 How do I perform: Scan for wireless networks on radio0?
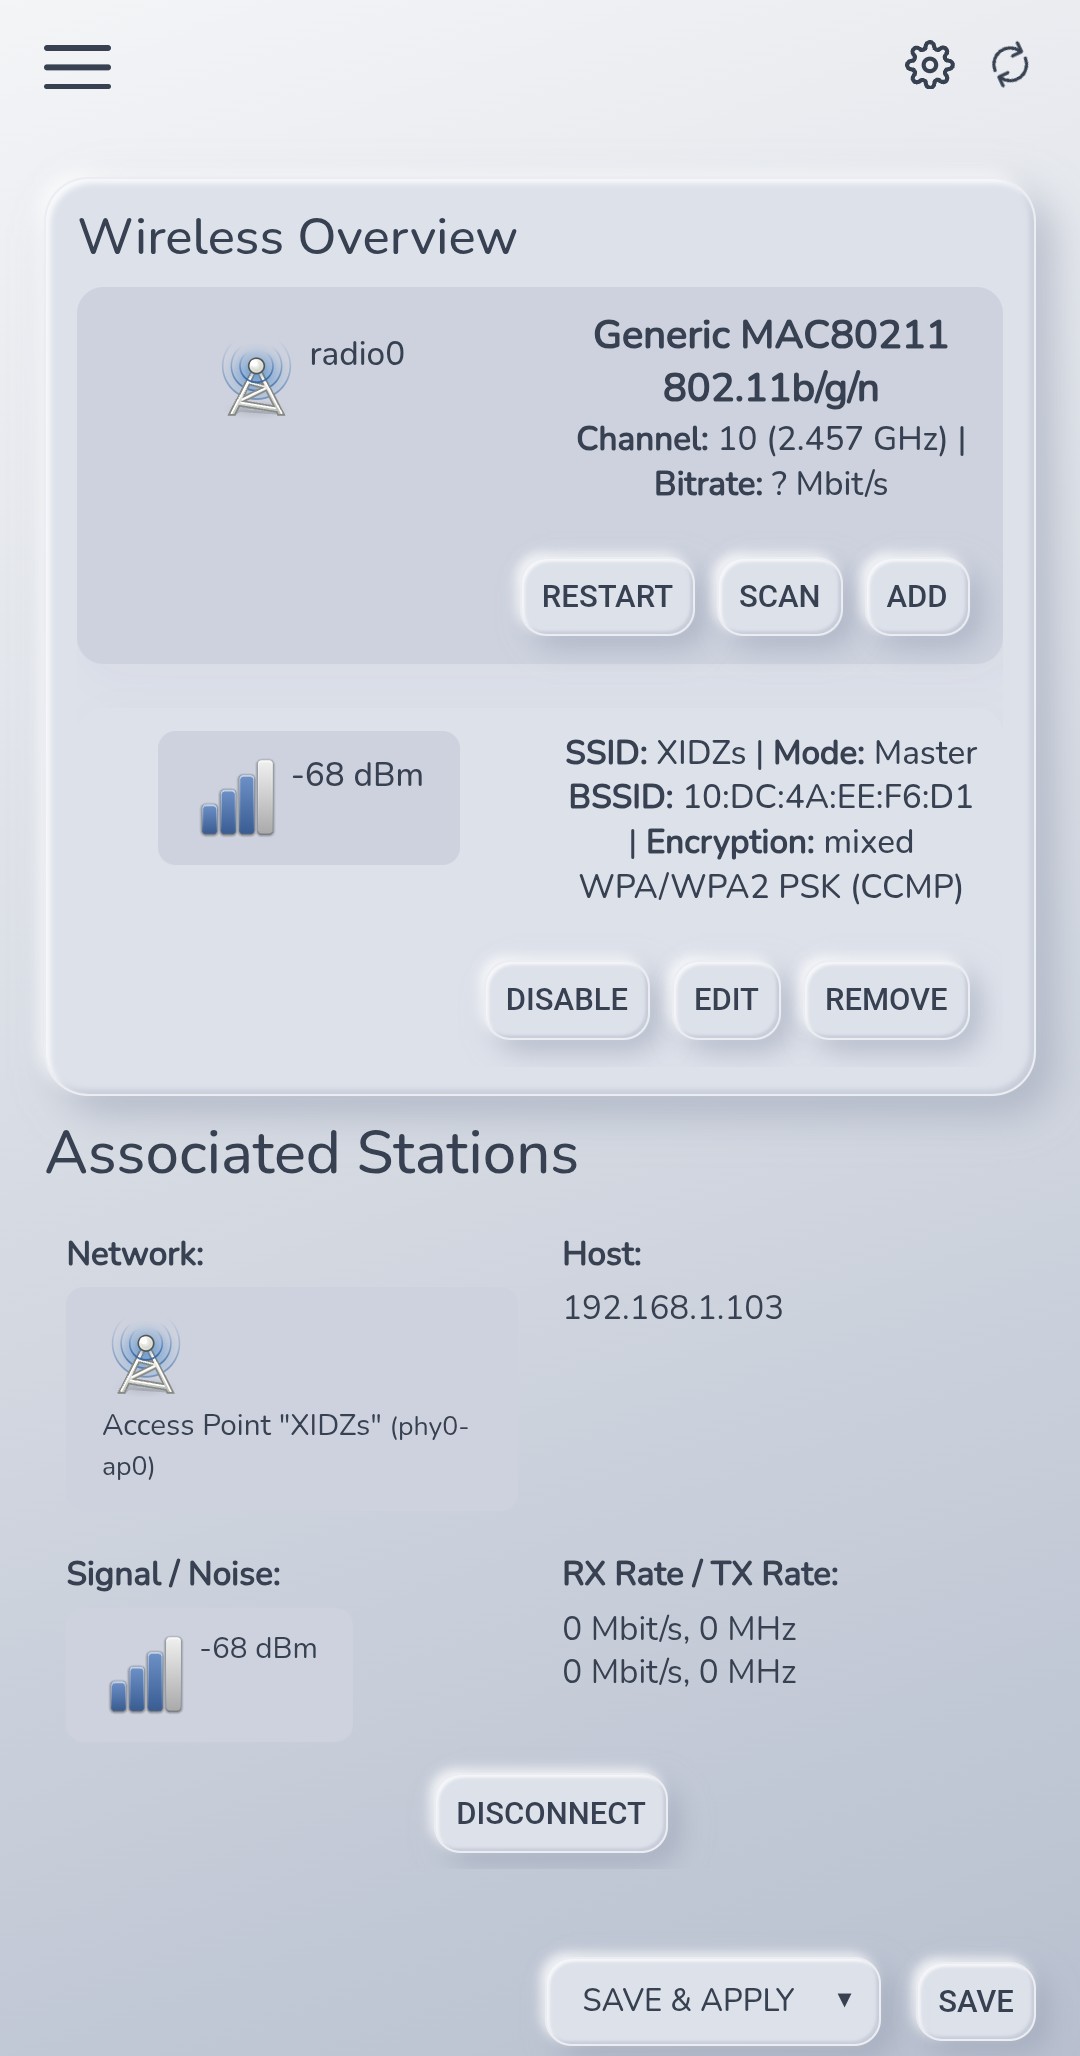coord(779,597)
